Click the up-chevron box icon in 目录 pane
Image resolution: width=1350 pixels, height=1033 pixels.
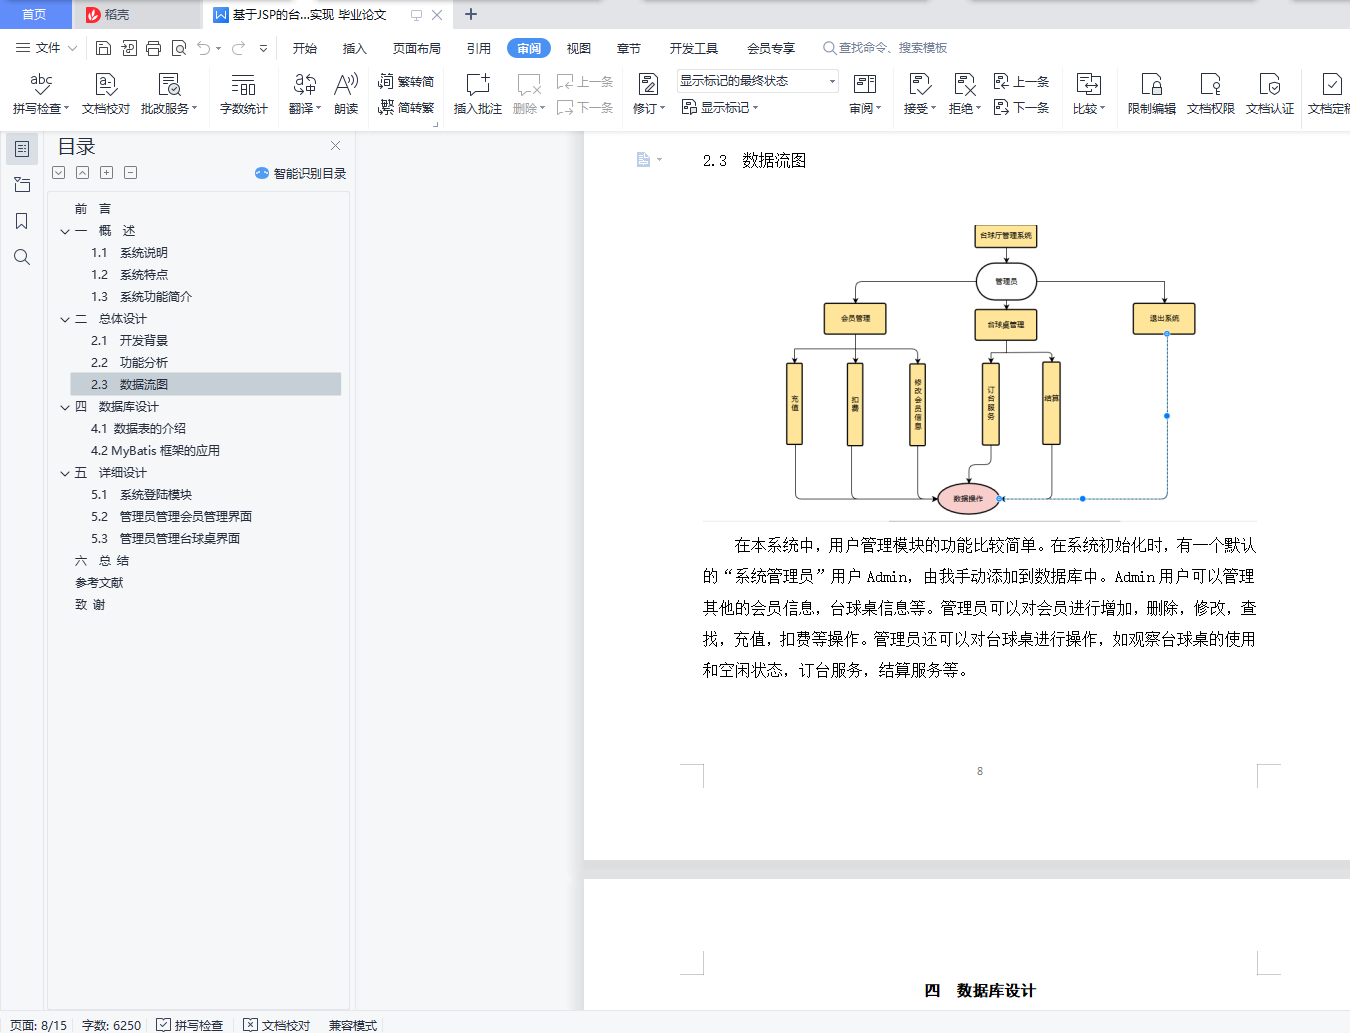click(x=83, y=173)
